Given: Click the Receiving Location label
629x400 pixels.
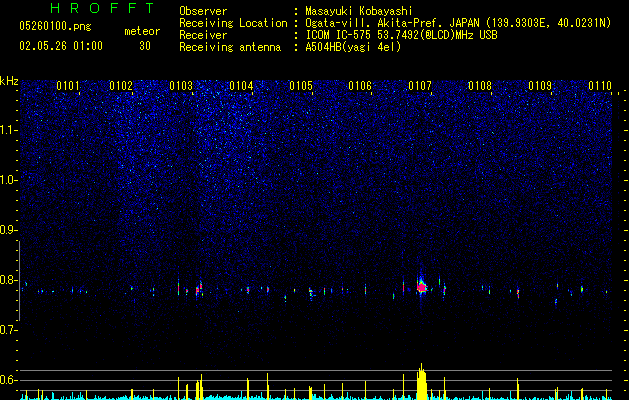Looking at the screenshot, I should point(233,23).
